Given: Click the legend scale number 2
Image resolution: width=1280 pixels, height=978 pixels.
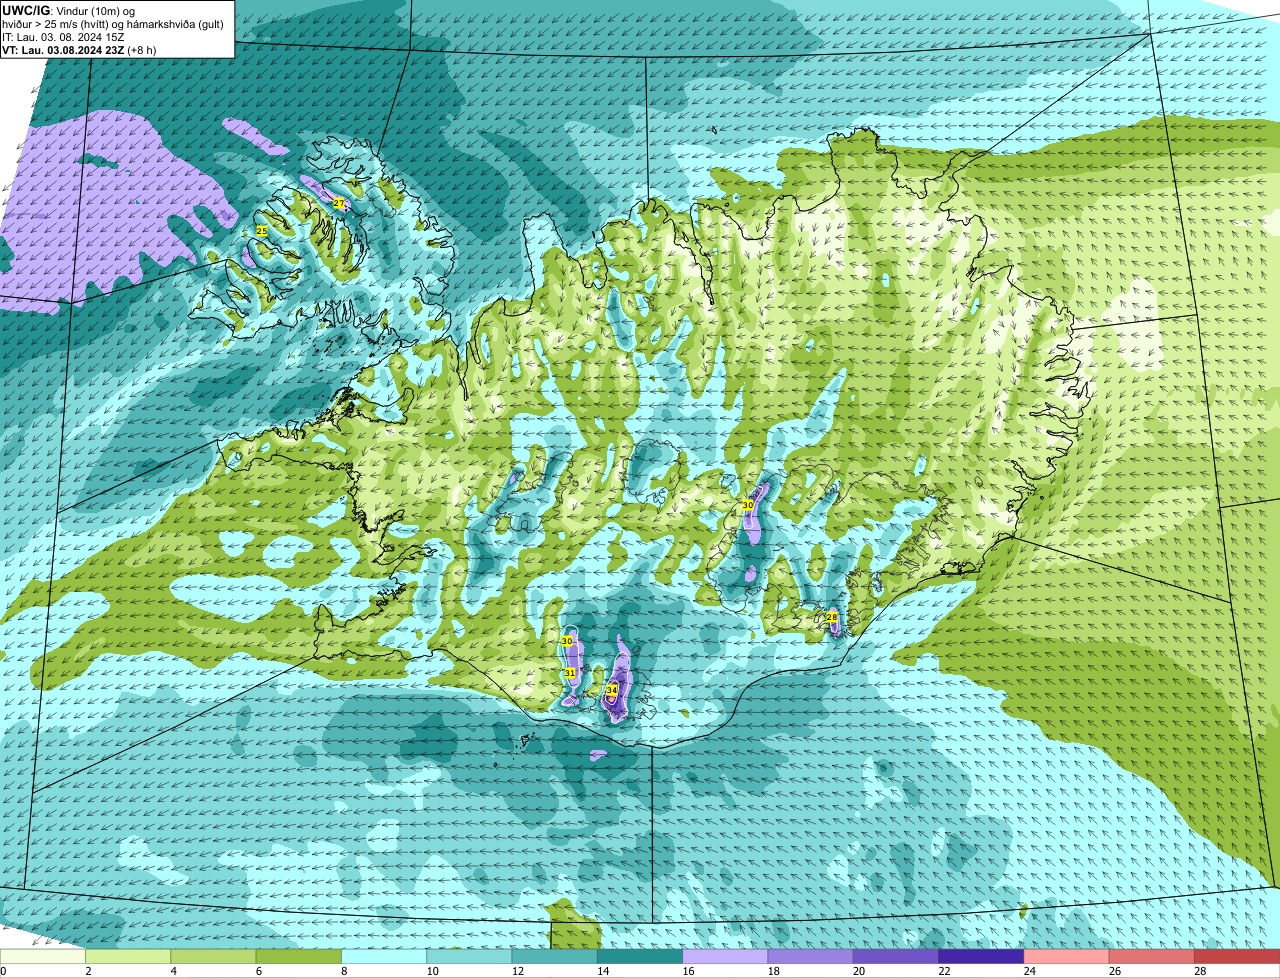Looking at the screenshot, I should tap(88, 971).
